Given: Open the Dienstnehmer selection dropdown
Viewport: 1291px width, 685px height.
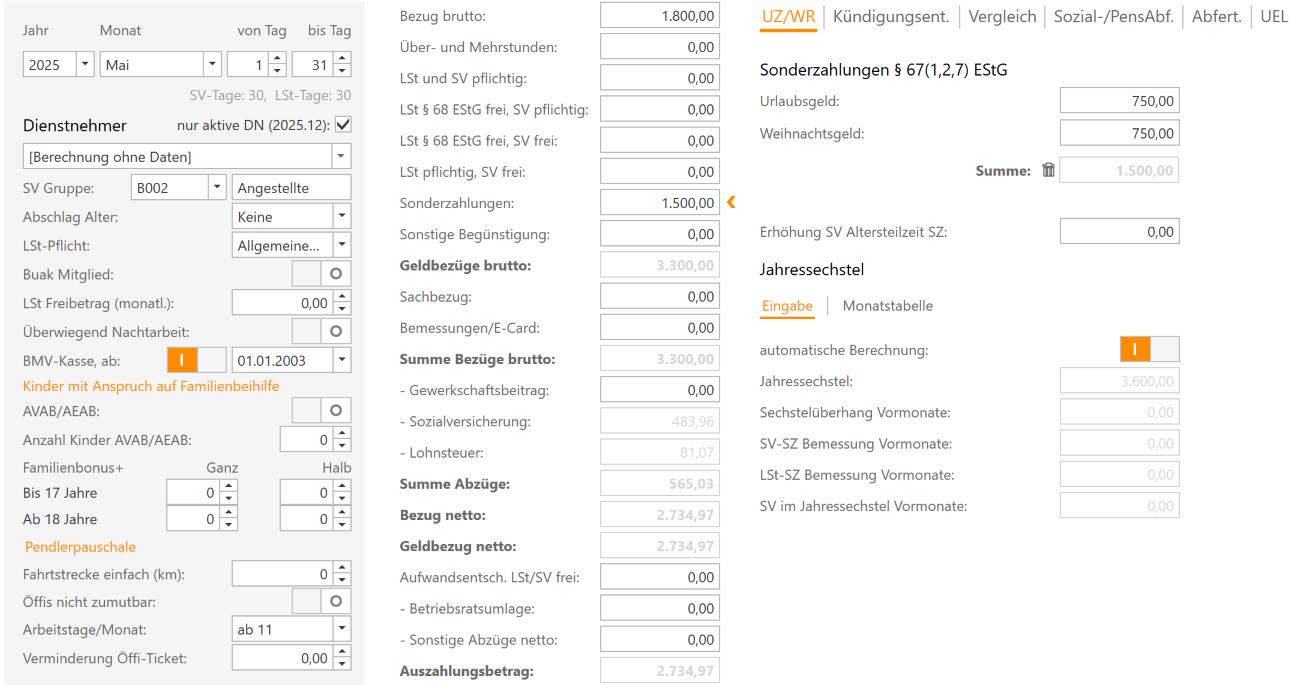Looking at the screenshot, I should (342, 156).
